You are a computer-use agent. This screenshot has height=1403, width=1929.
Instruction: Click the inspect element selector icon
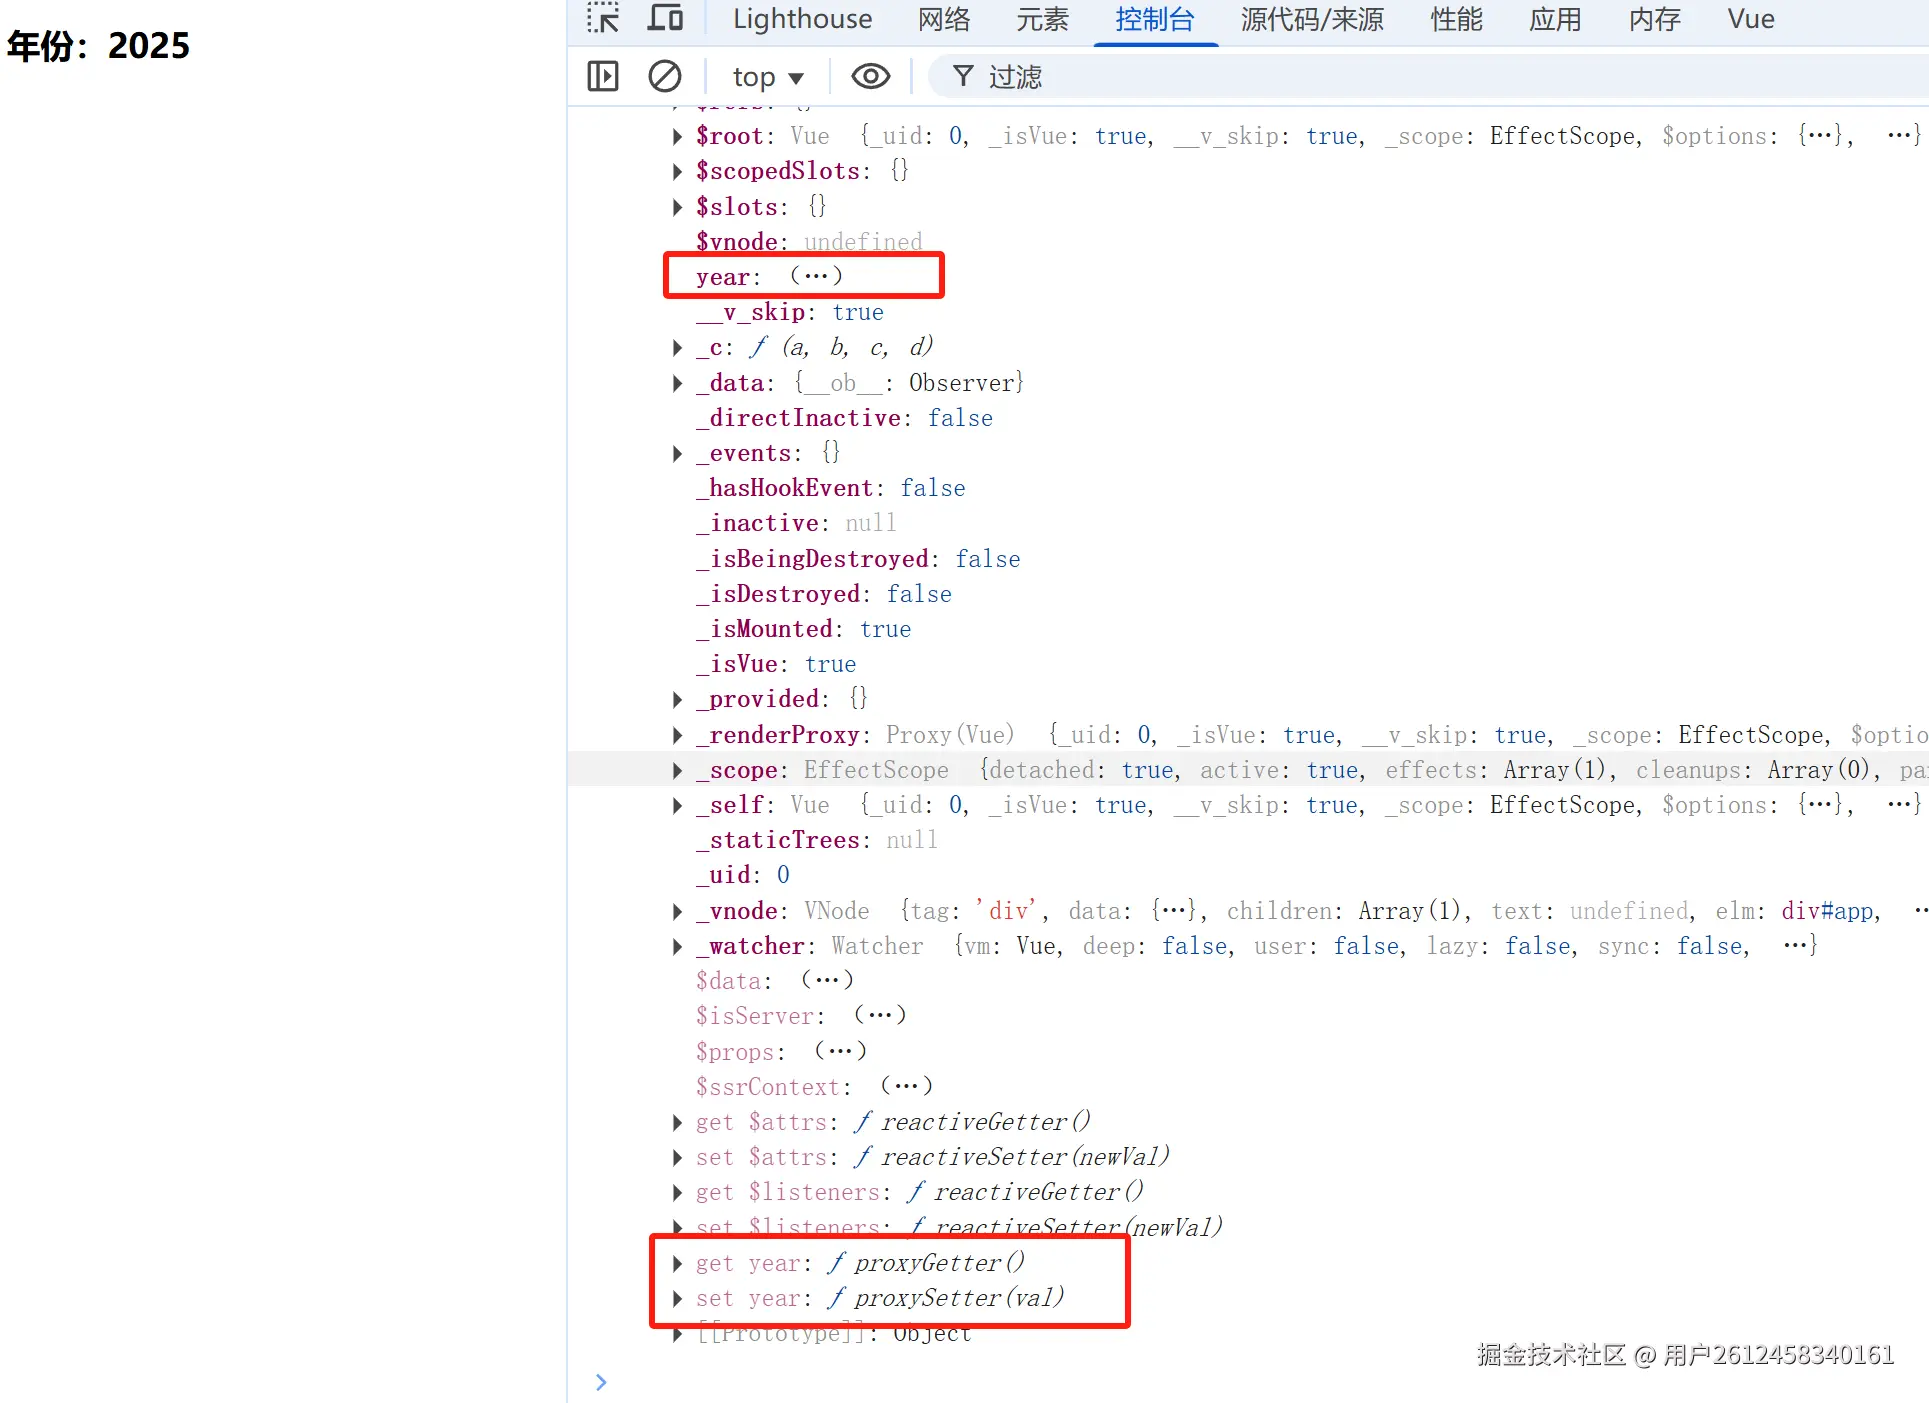(603, 18)
